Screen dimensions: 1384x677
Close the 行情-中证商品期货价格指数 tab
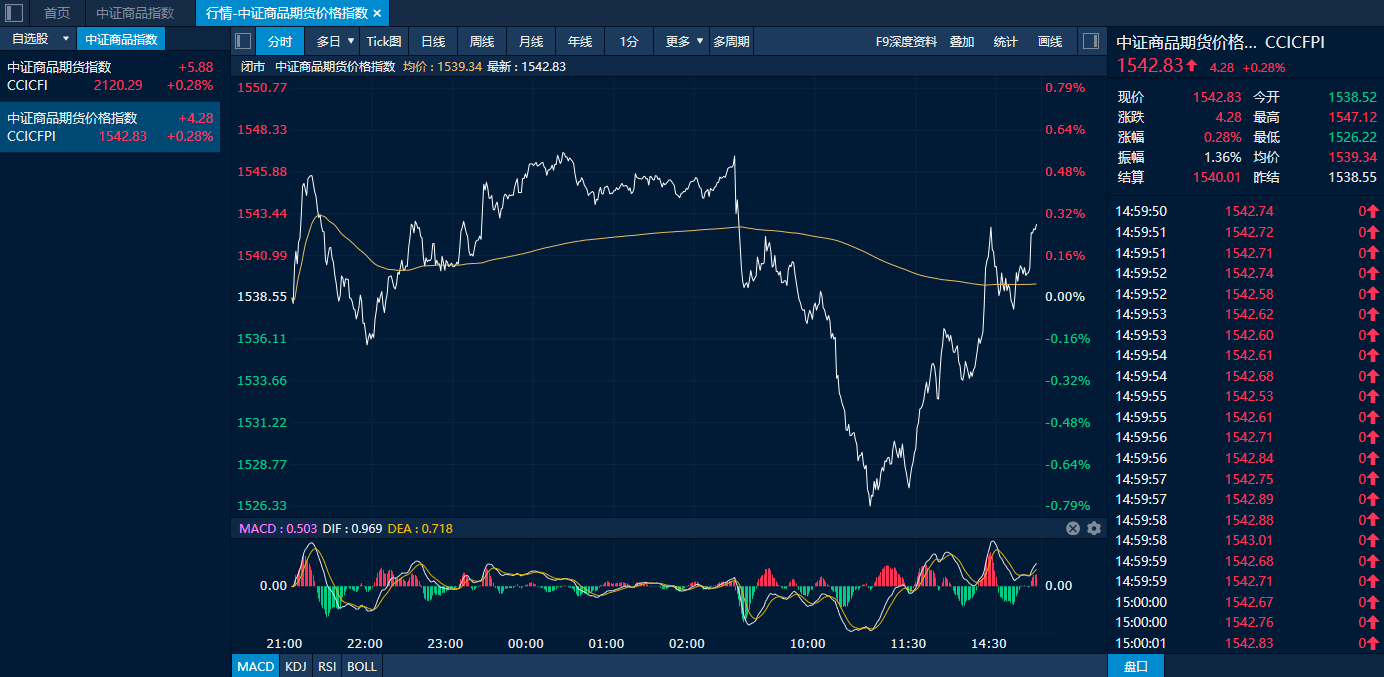(377, 13)
